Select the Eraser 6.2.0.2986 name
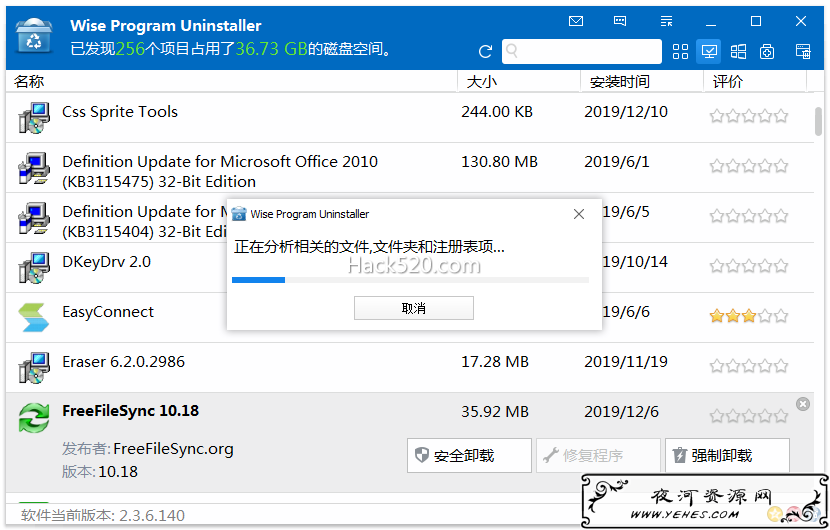 pyautogui.click(x=123, y=362)
